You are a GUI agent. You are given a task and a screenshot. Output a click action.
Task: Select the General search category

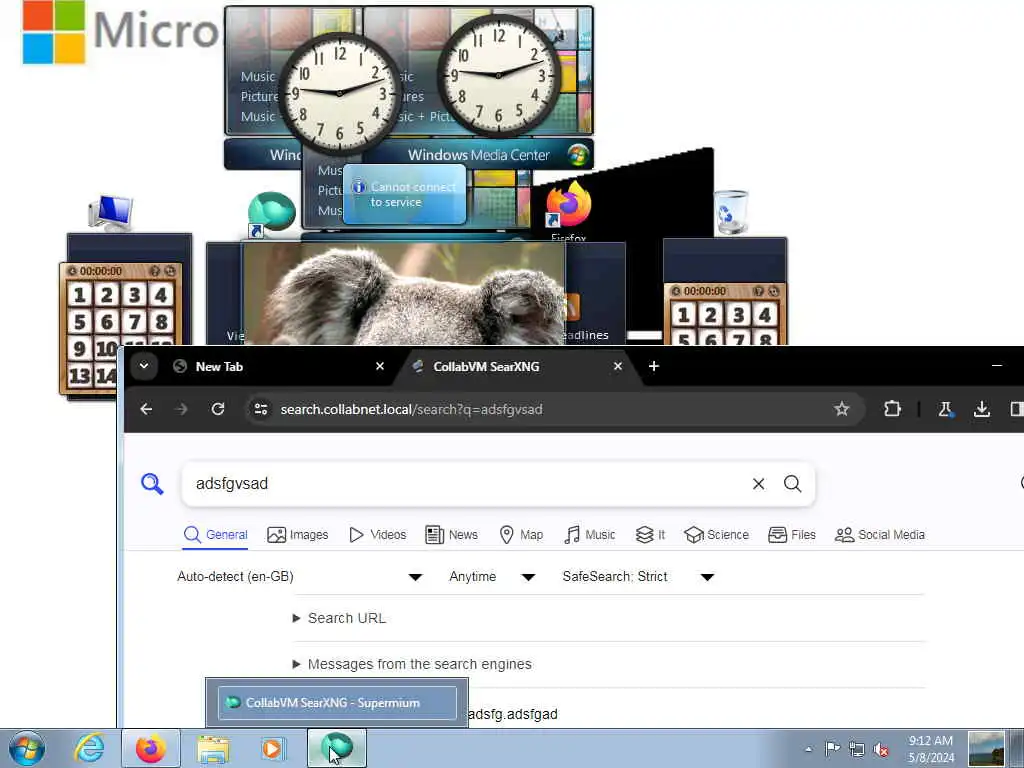216,535
